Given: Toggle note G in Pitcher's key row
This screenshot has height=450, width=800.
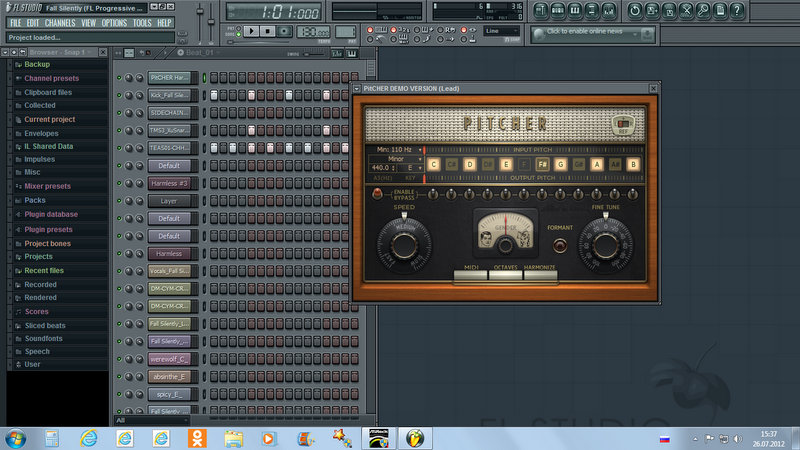Looking at the screenshot, I should 560,164.
